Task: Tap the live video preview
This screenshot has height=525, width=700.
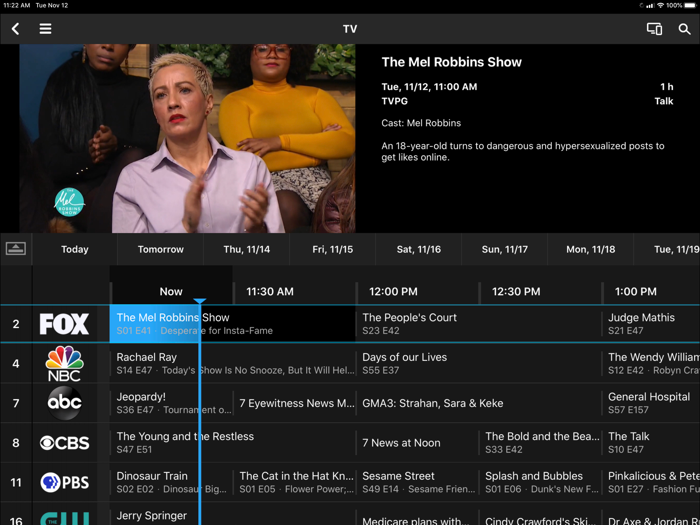Action: click(x=187, y=138)
